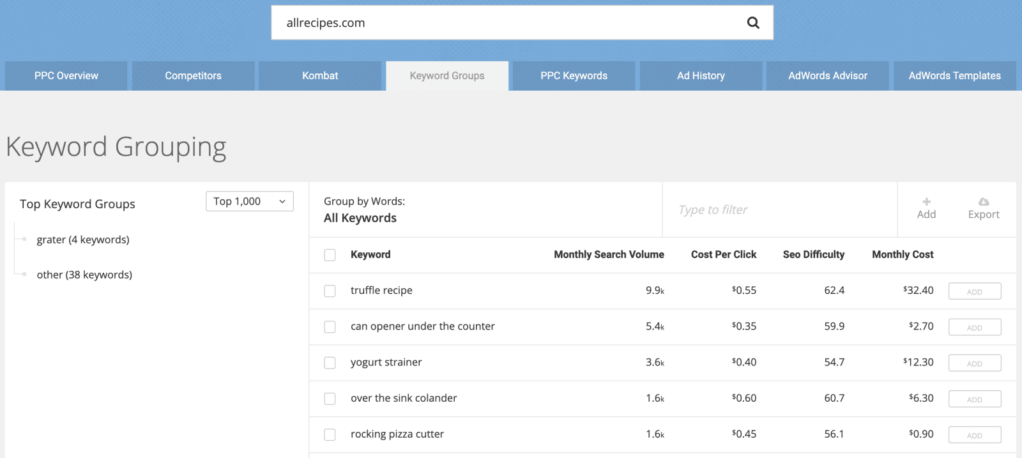
Task: Open the Top 1,000 dropdown
Action: (250, 201)
